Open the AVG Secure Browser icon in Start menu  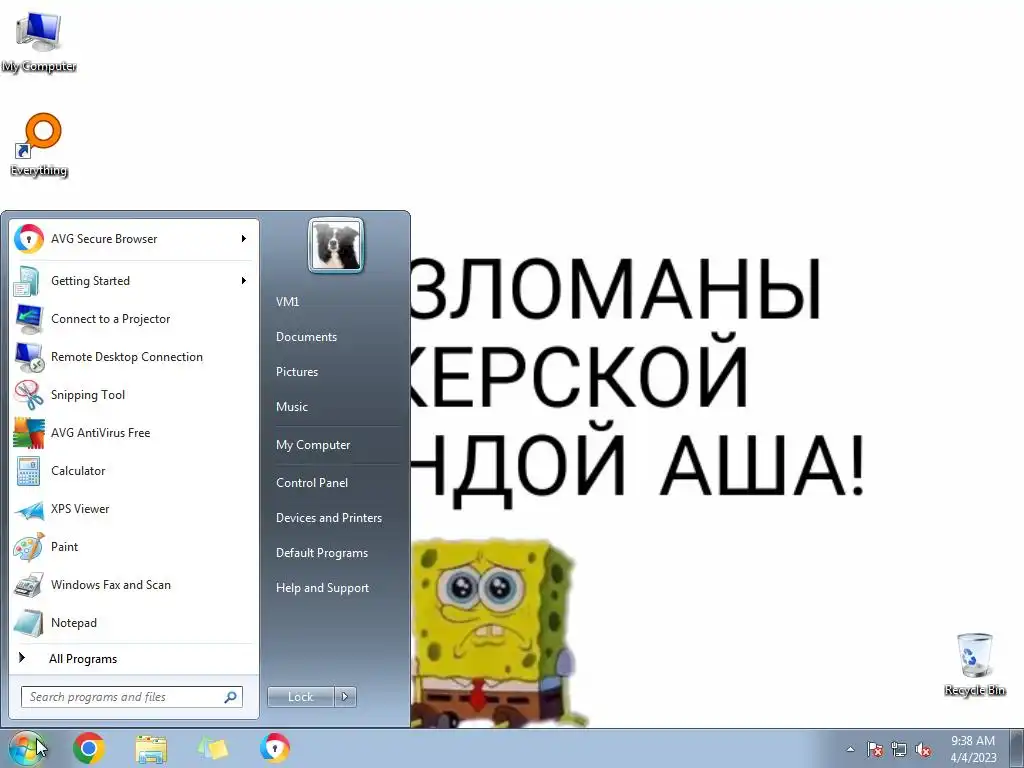(29, 238)
